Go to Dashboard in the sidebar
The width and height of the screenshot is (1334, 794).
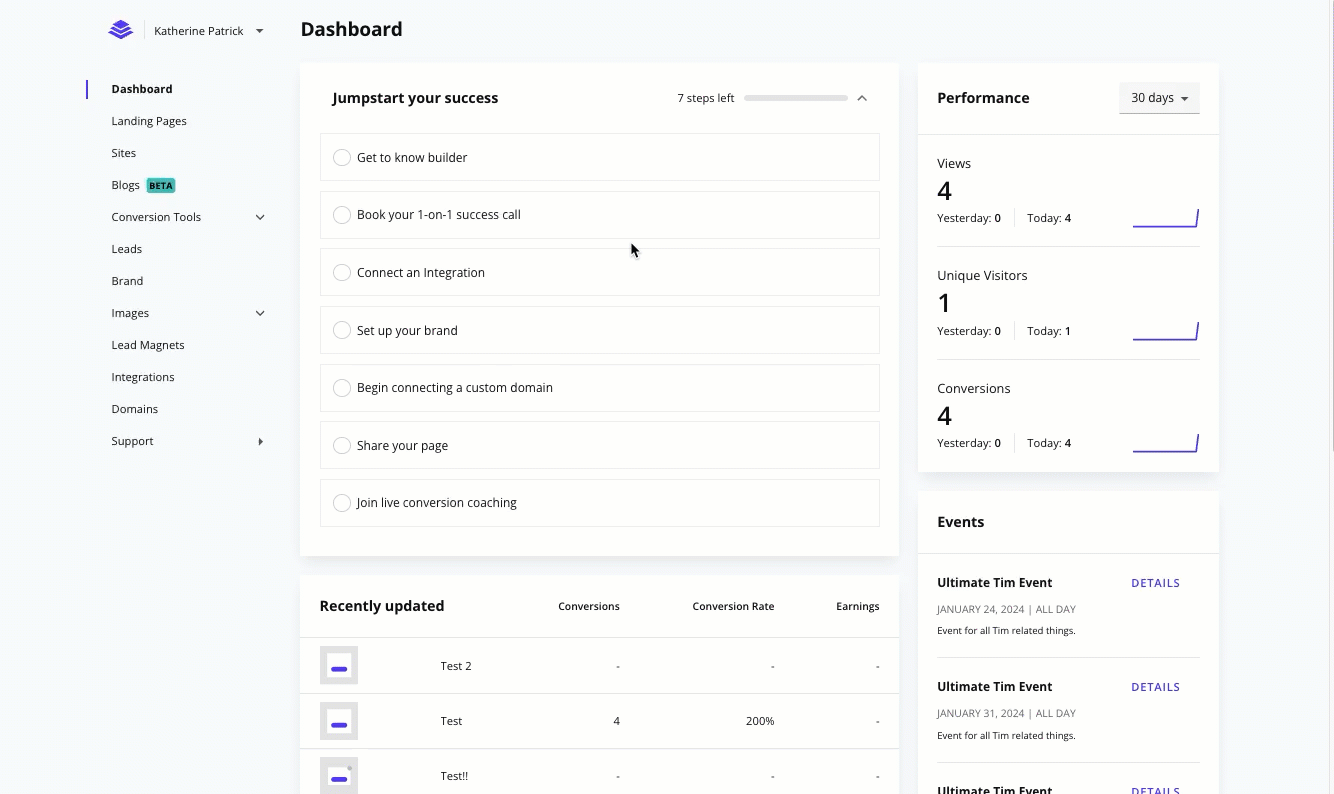[x=142, y=89]
